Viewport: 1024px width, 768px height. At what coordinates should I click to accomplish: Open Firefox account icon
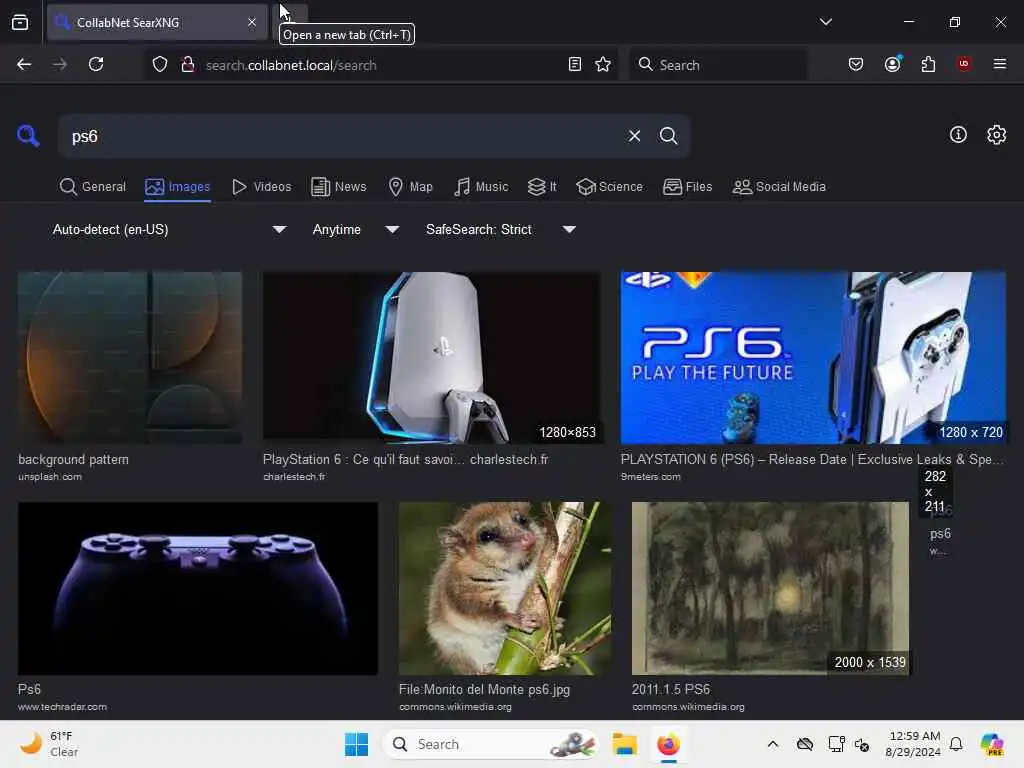click(x=893, y=64)
